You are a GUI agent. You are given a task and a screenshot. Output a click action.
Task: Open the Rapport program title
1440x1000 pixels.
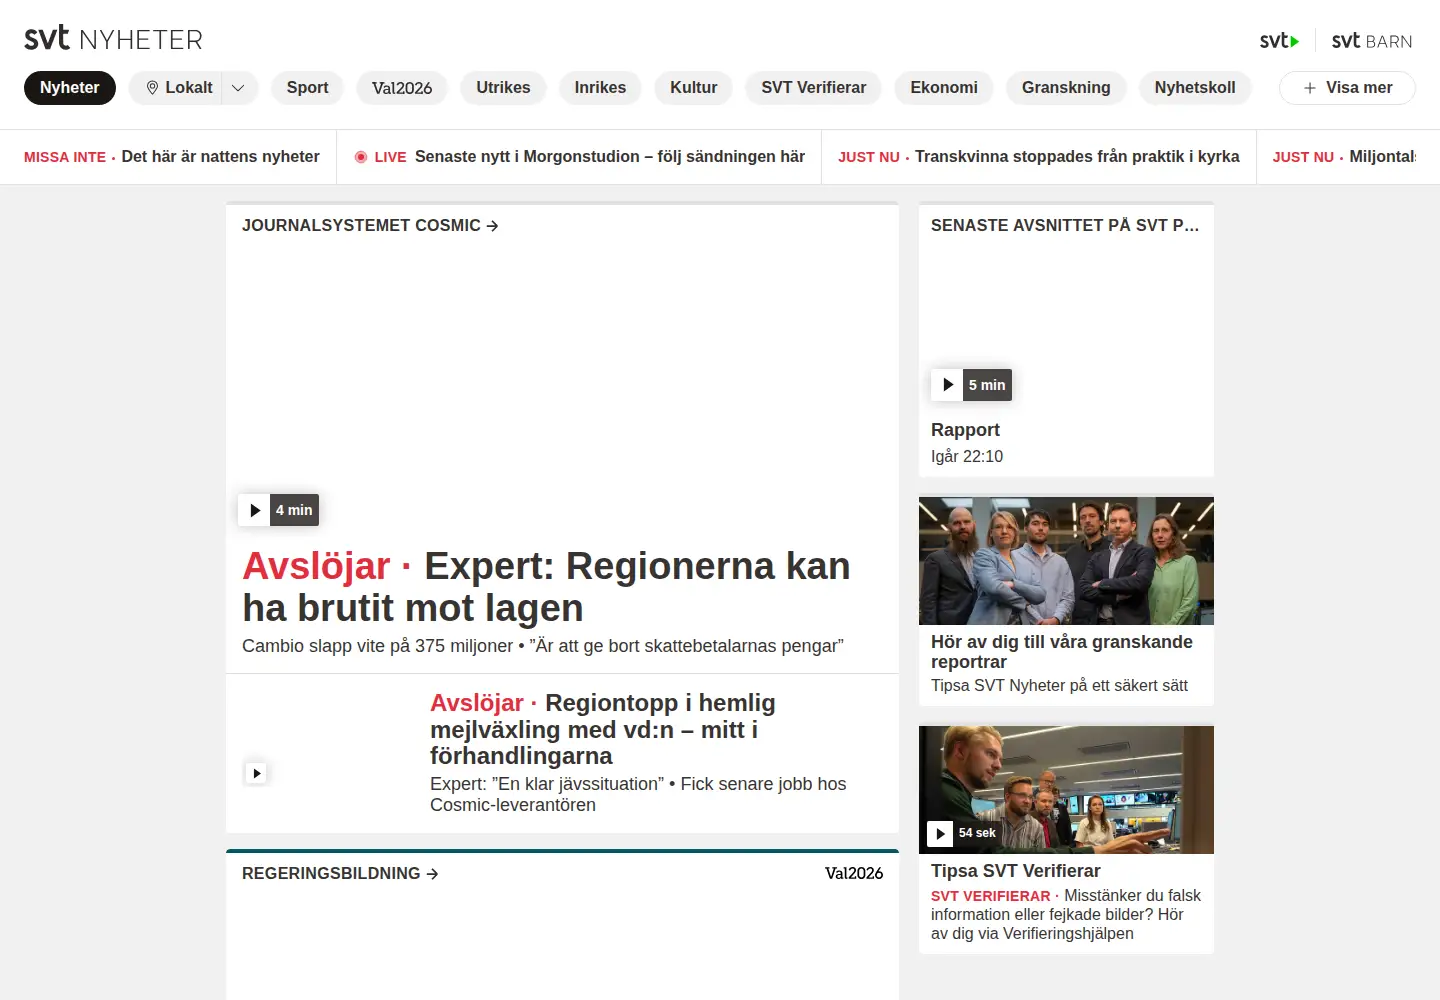(965, 430)
